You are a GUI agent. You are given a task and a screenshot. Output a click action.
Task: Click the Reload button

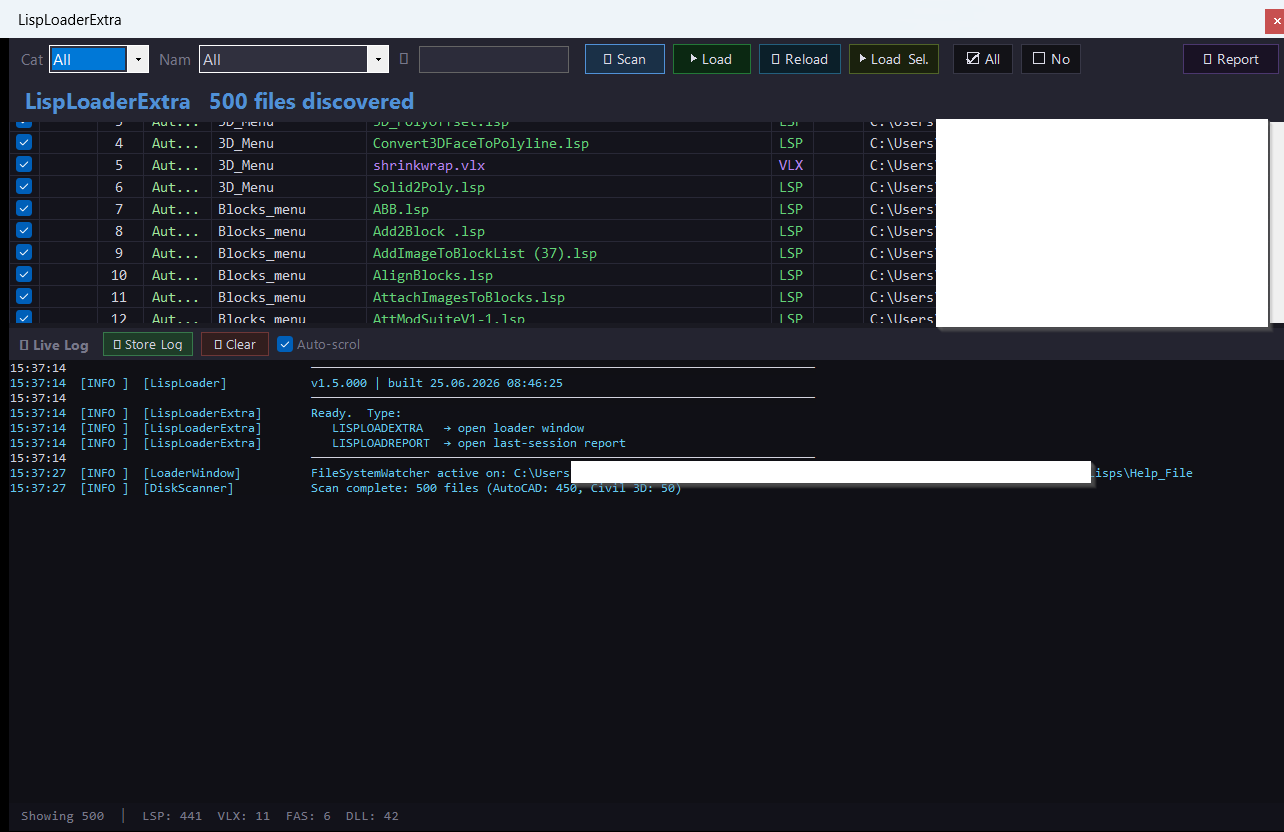[x=800, y=60]
